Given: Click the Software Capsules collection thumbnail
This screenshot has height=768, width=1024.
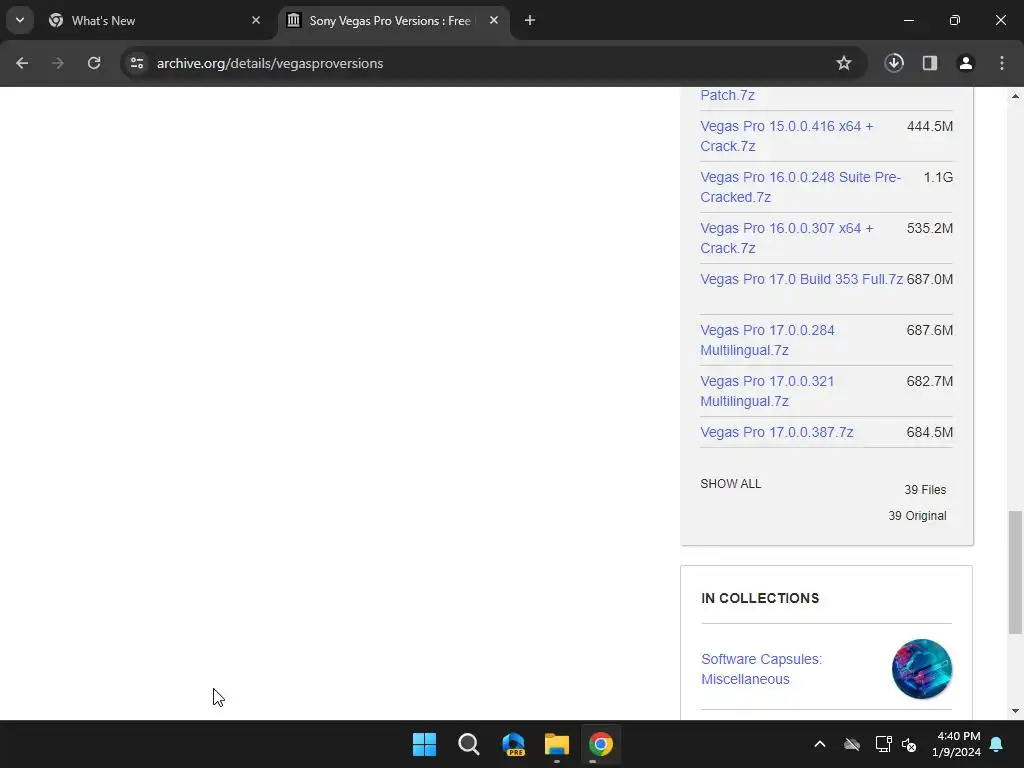Looking at the screenshot, I should pyautogui.click(x=921, y=669).
